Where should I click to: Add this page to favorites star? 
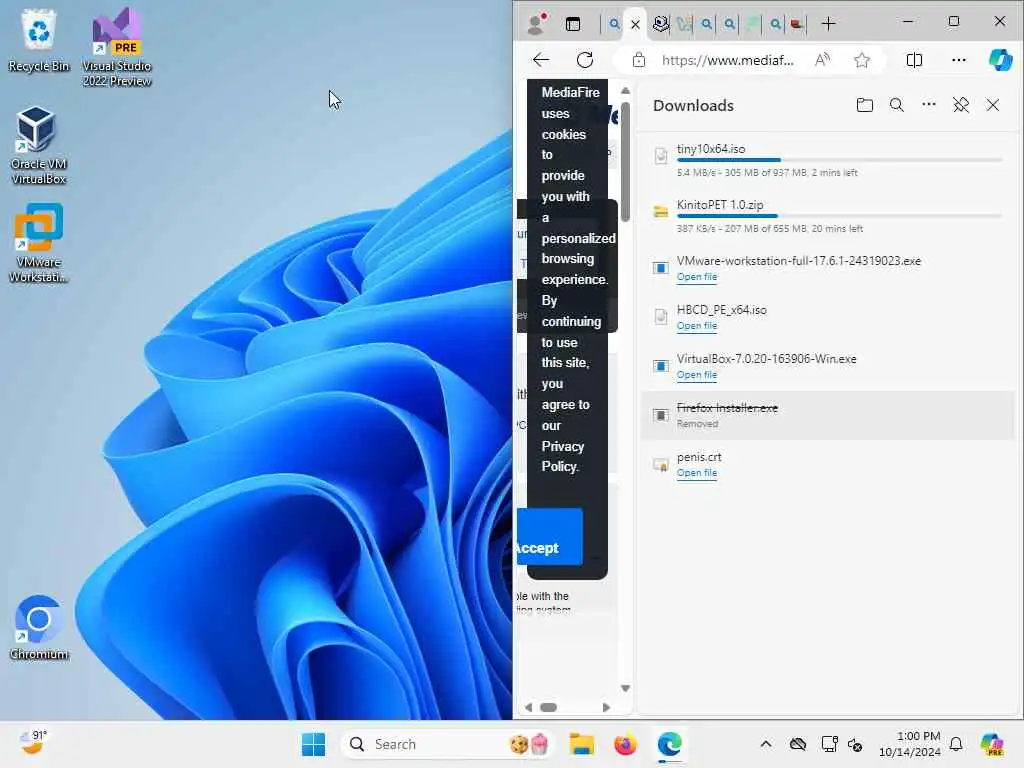862,60
